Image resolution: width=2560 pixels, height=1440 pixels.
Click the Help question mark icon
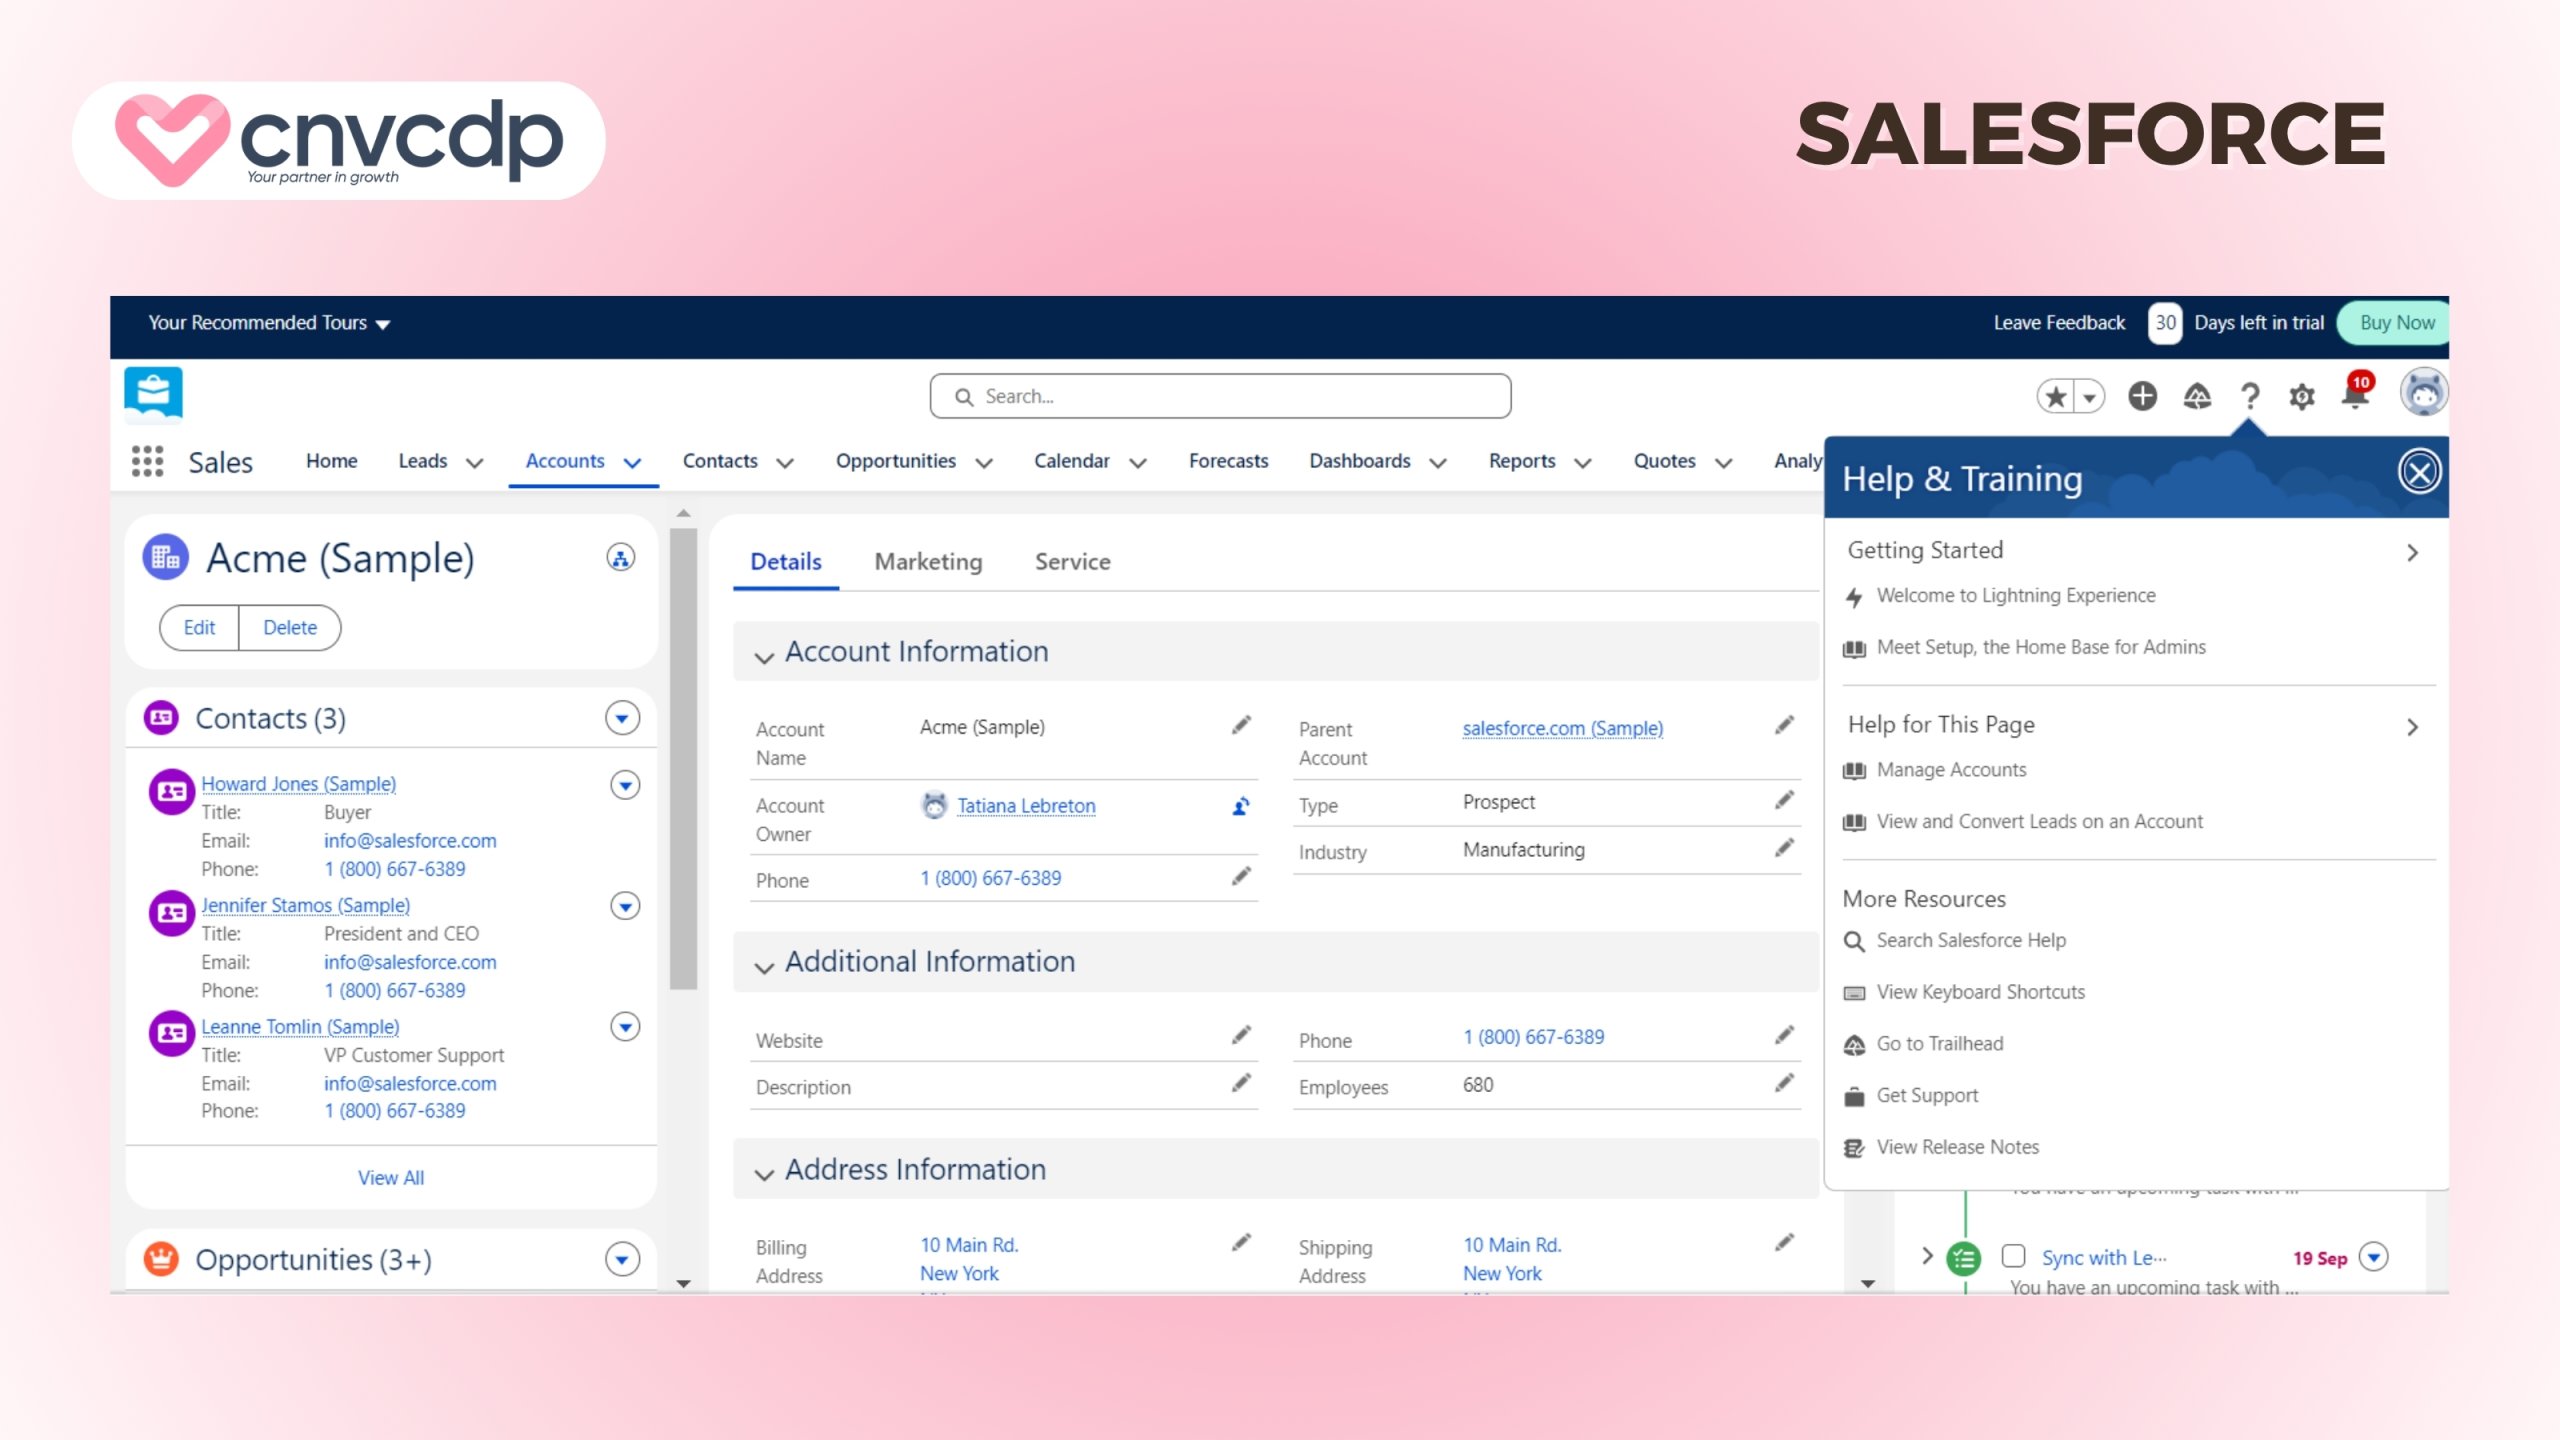pyautogui.click(x=2248, y=396)
